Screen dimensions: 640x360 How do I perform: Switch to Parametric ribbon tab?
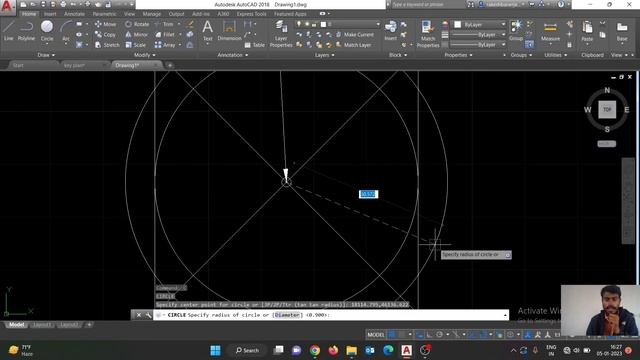click(x=104, y=14)
